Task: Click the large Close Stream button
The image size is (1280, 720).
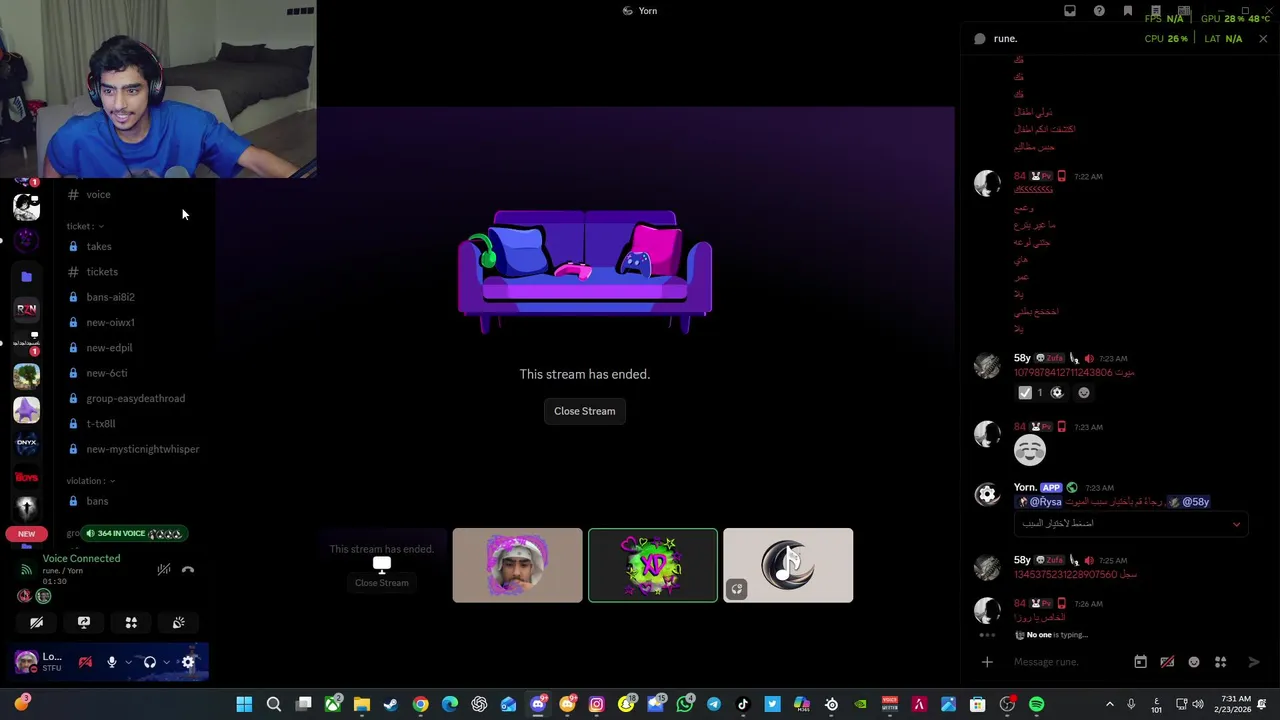Action: [x=585, y=411]
